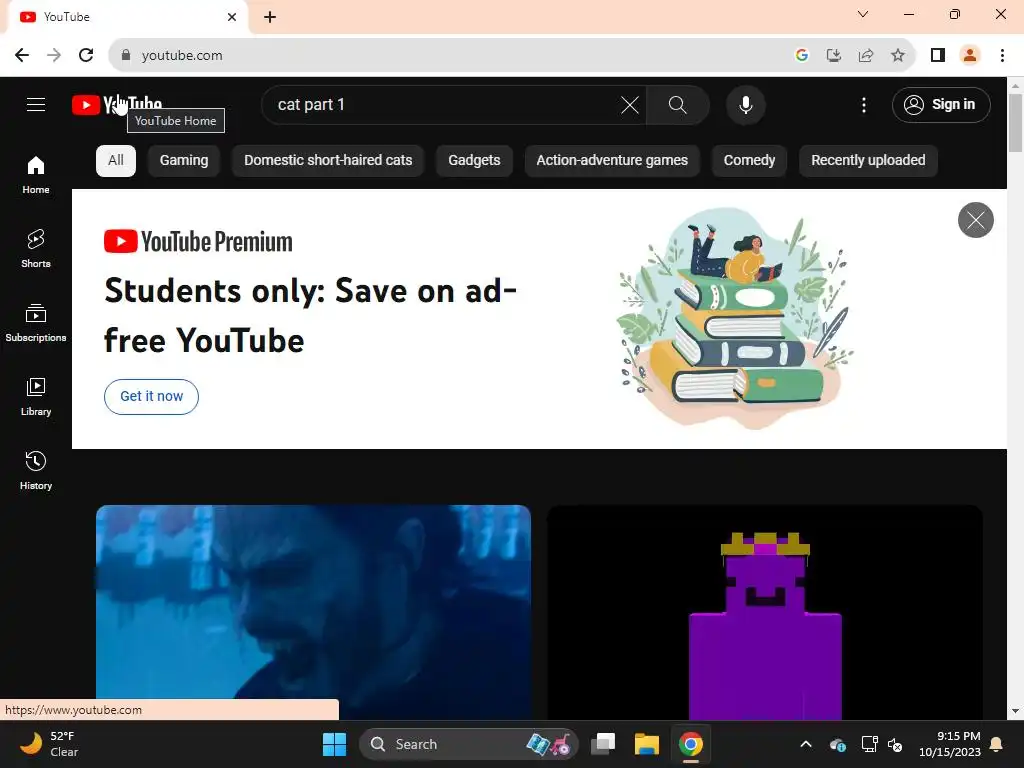Select the Comedy filter chip
The image size is (1024, 768).
(x=749, y=161)
